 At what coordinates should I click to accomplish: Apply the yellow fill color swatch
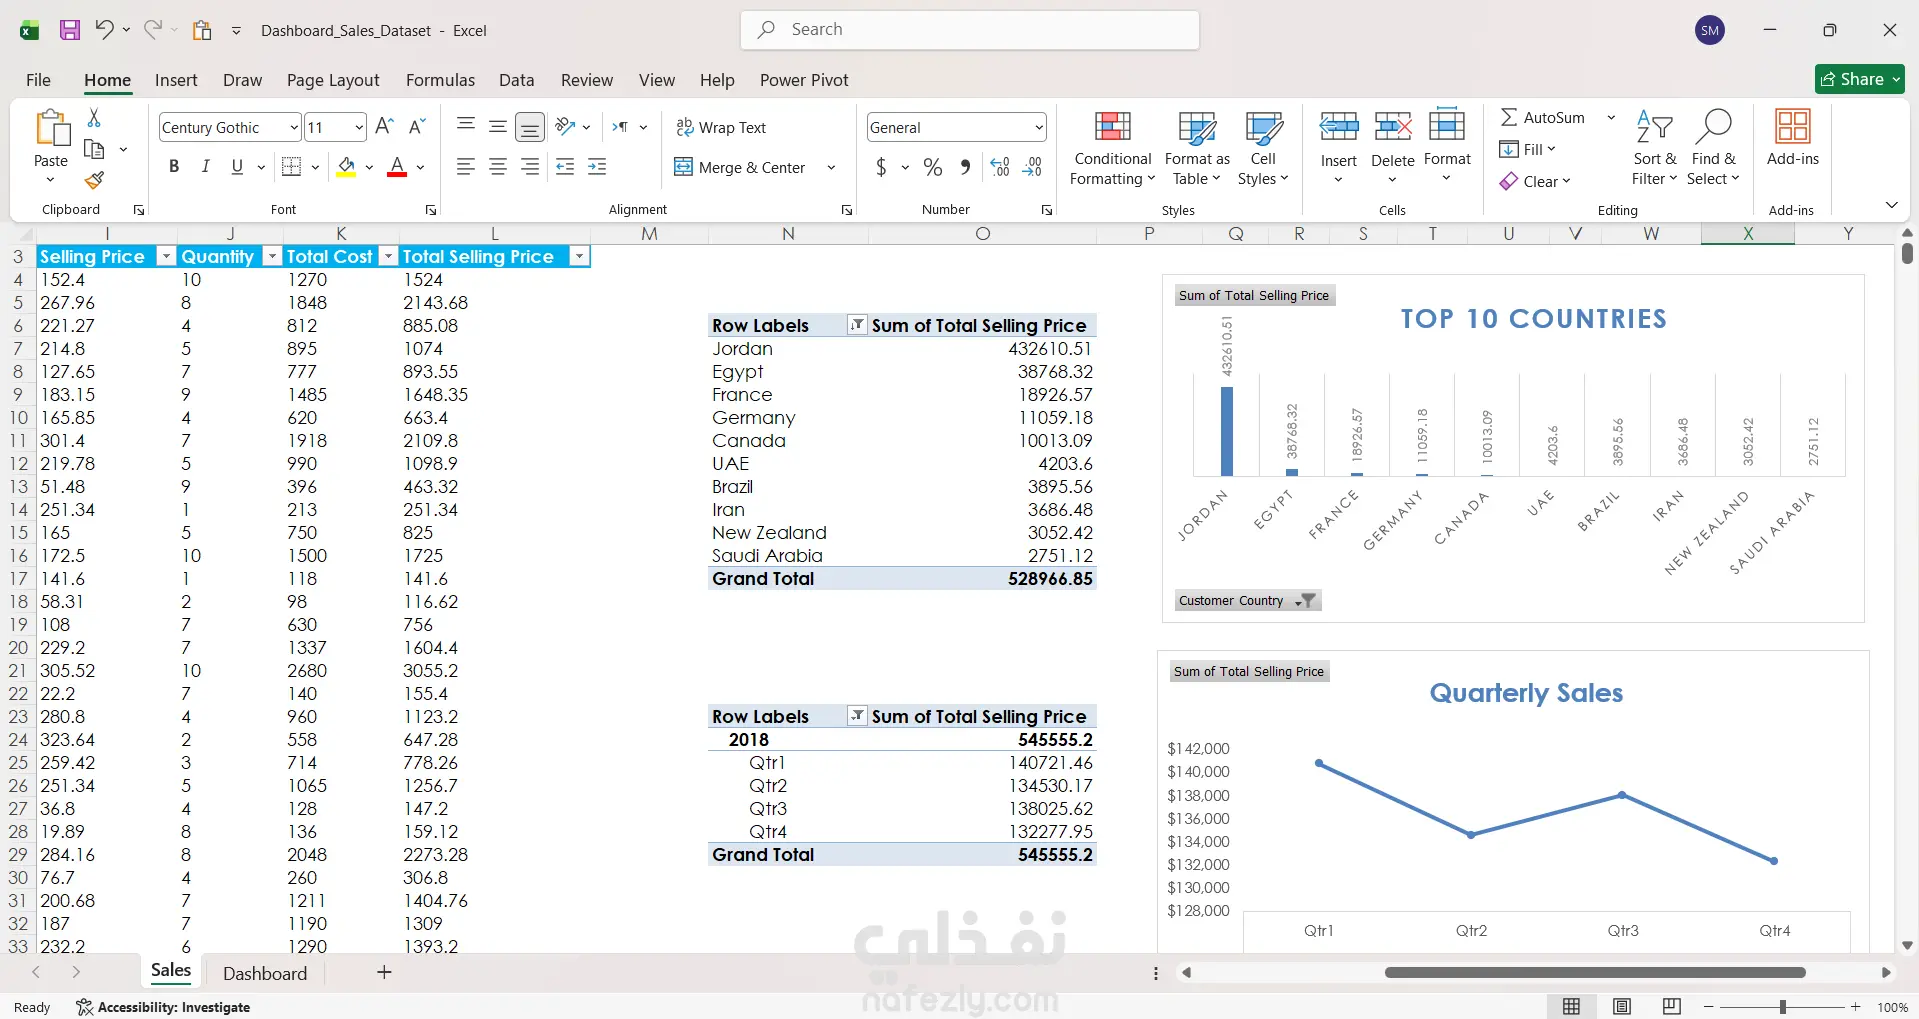coord(346,167)
